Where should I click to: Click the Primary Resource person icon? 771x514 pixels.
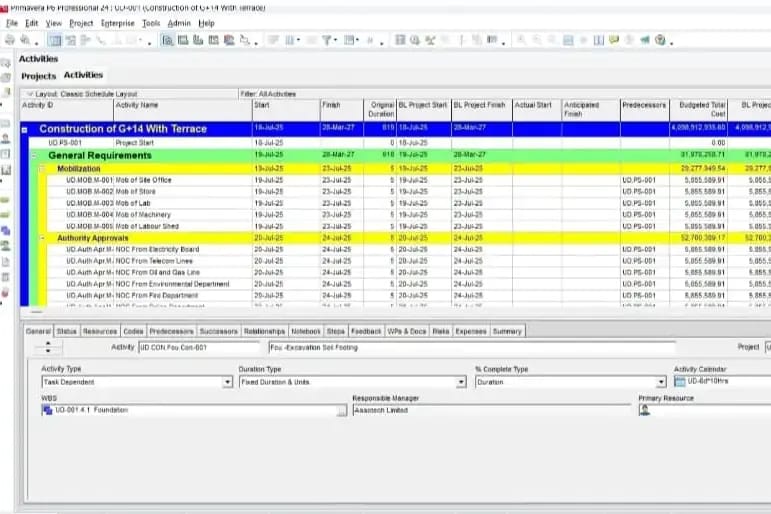click(644, 410)
